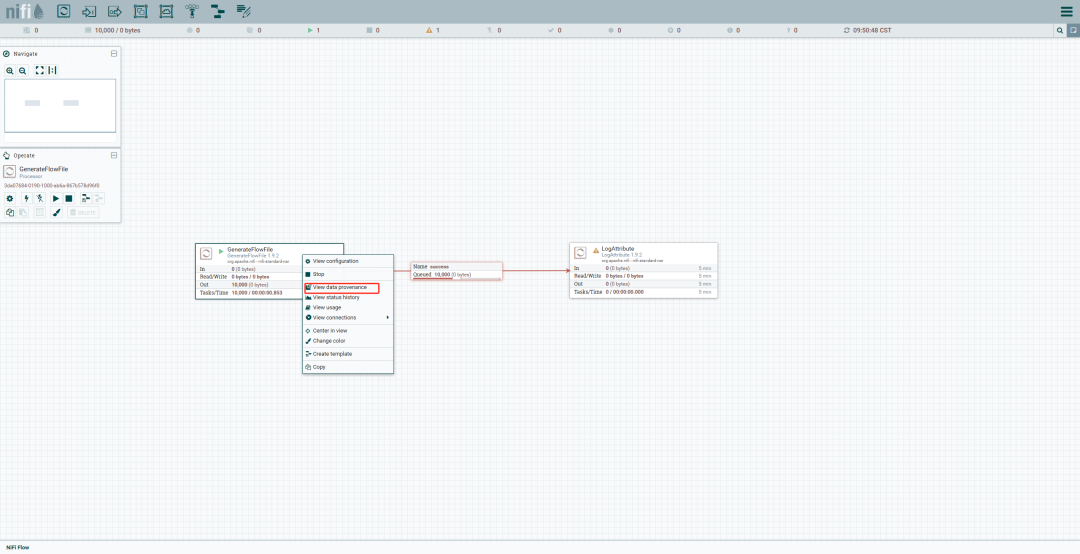1080x554 pixels.
Task: Set zoom to actual size
Action: tap(52, 70)
